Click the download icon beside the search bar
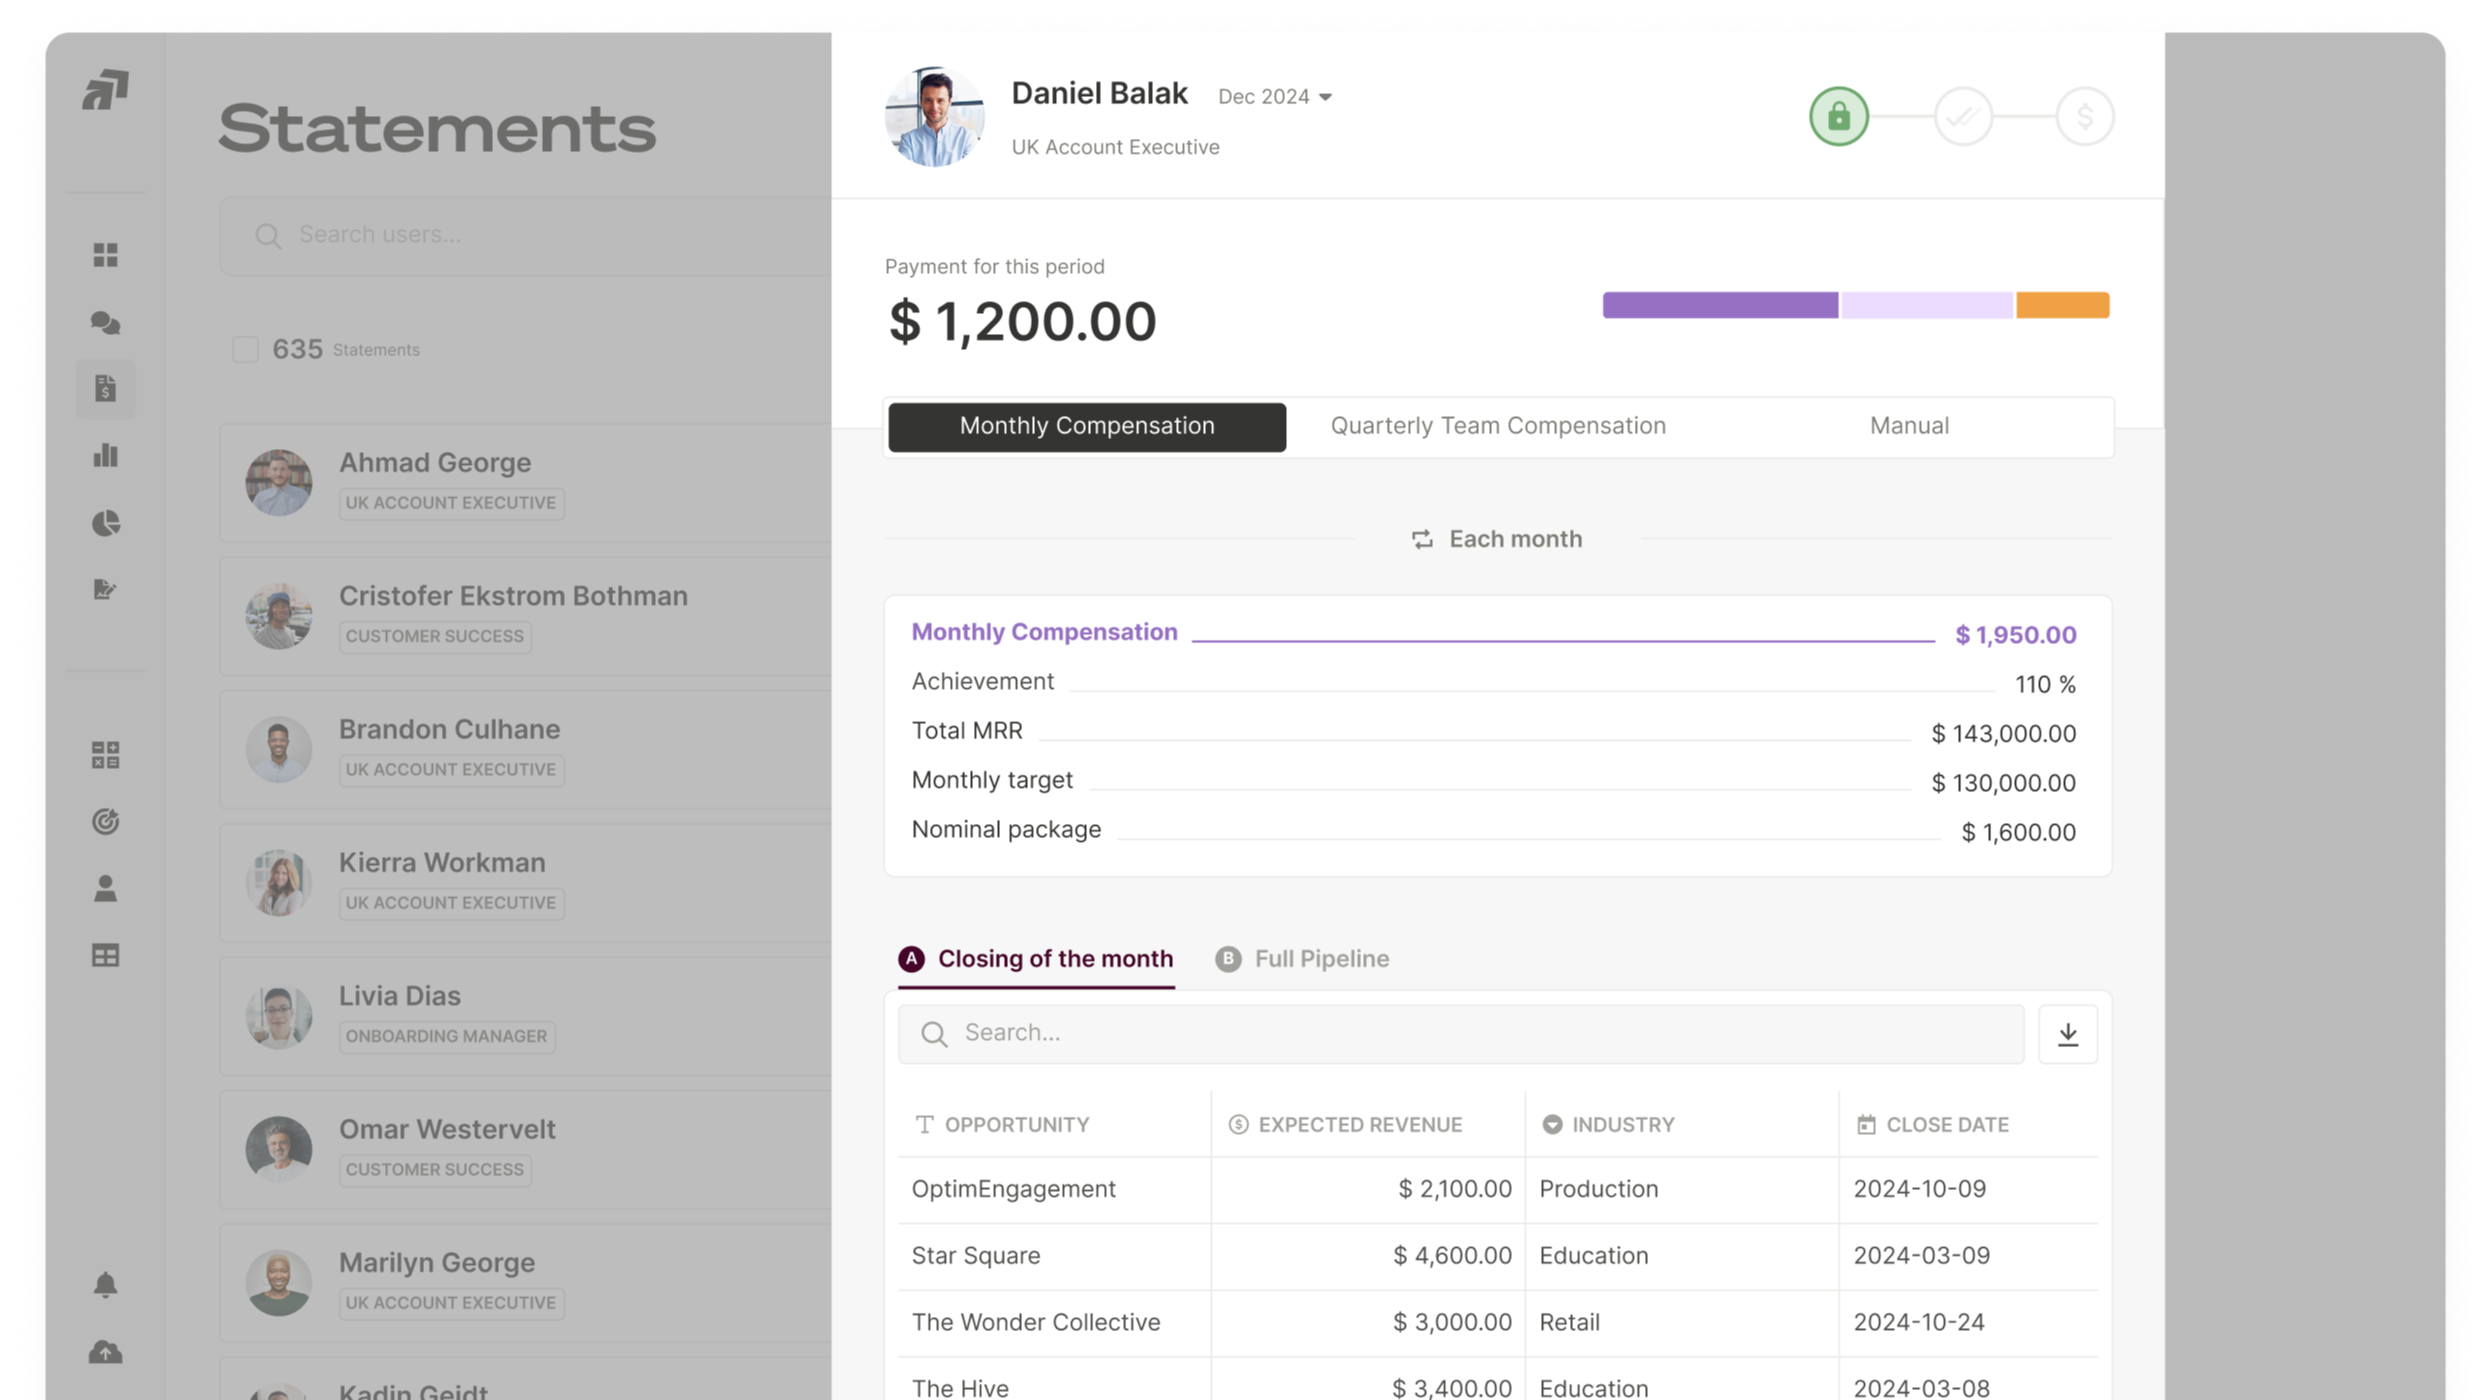 click(2067, 1034)
